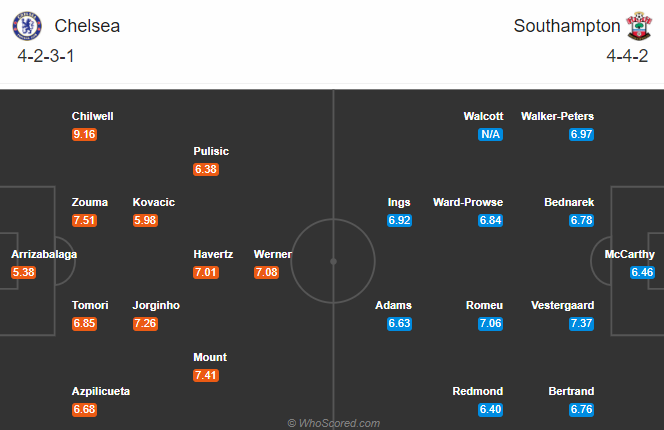Screen dimensions: 664x430
Task: Select player name Azpilicueta
Action: (101, 391)
